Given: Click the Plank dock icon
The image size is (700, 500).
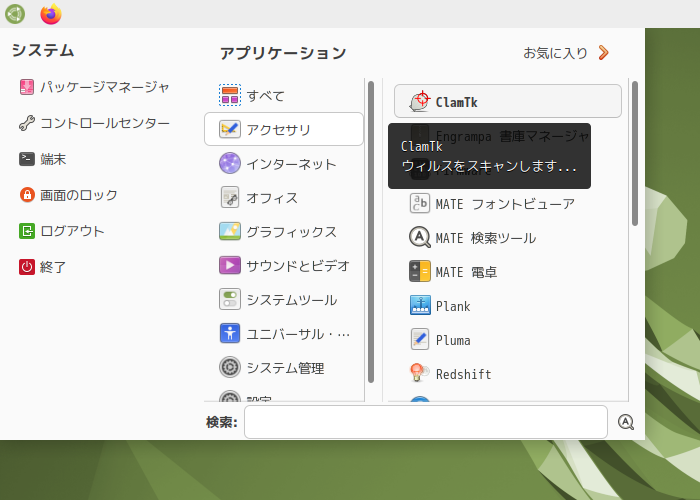Looking at the screenshot, I should 420,305.
